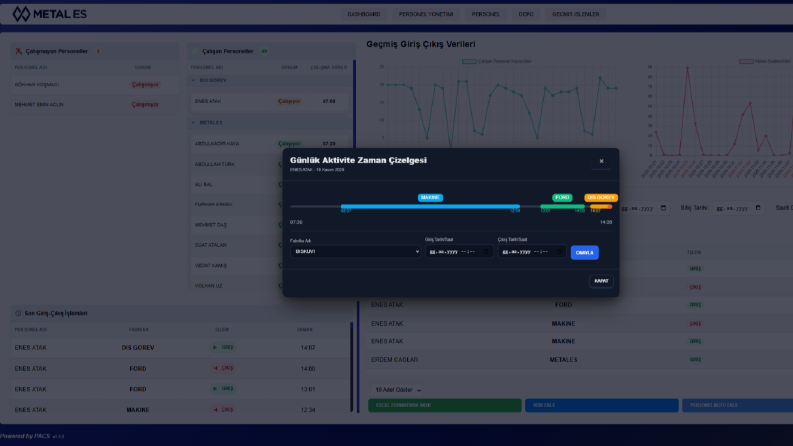Screen dimensions: 793x446
Task: Select the green FORD timeline label
Action: [x=562, y=198]
